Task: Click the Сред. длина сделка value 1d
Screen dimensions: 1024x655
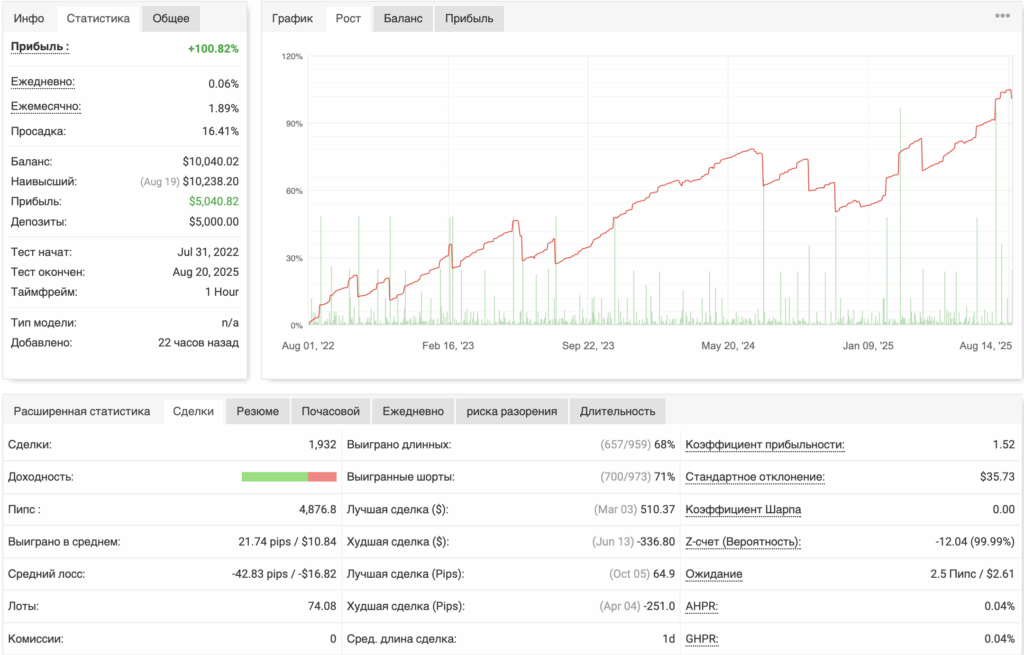Action: 669,639
